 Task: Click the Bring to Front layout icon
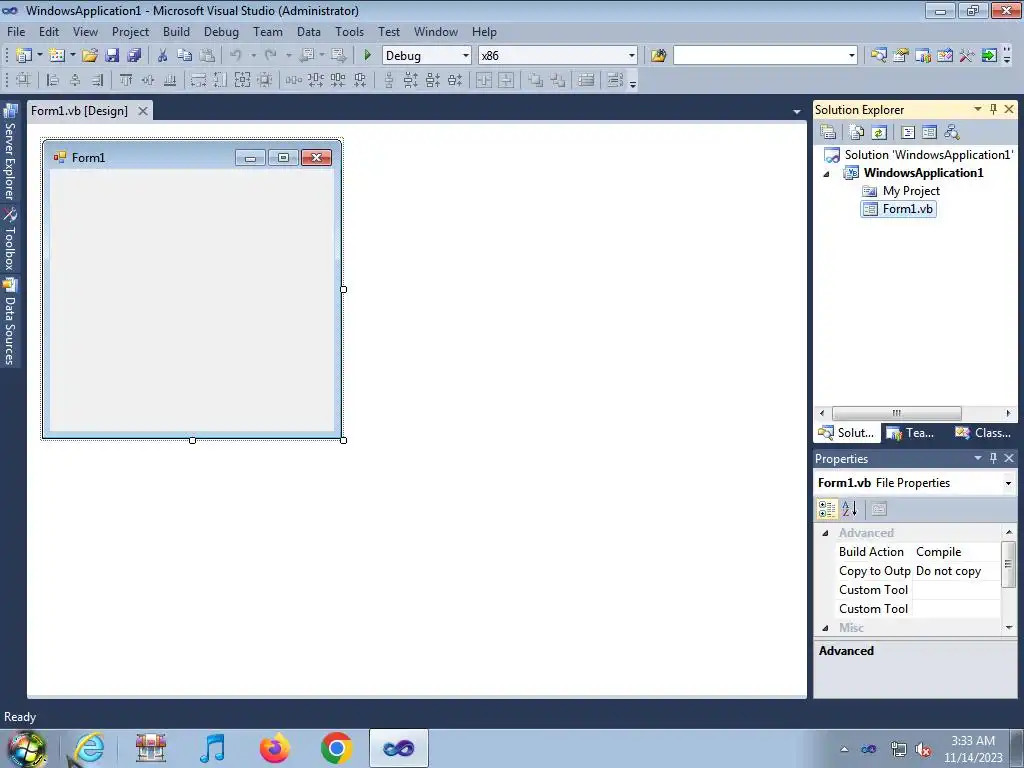click(536, 80)
